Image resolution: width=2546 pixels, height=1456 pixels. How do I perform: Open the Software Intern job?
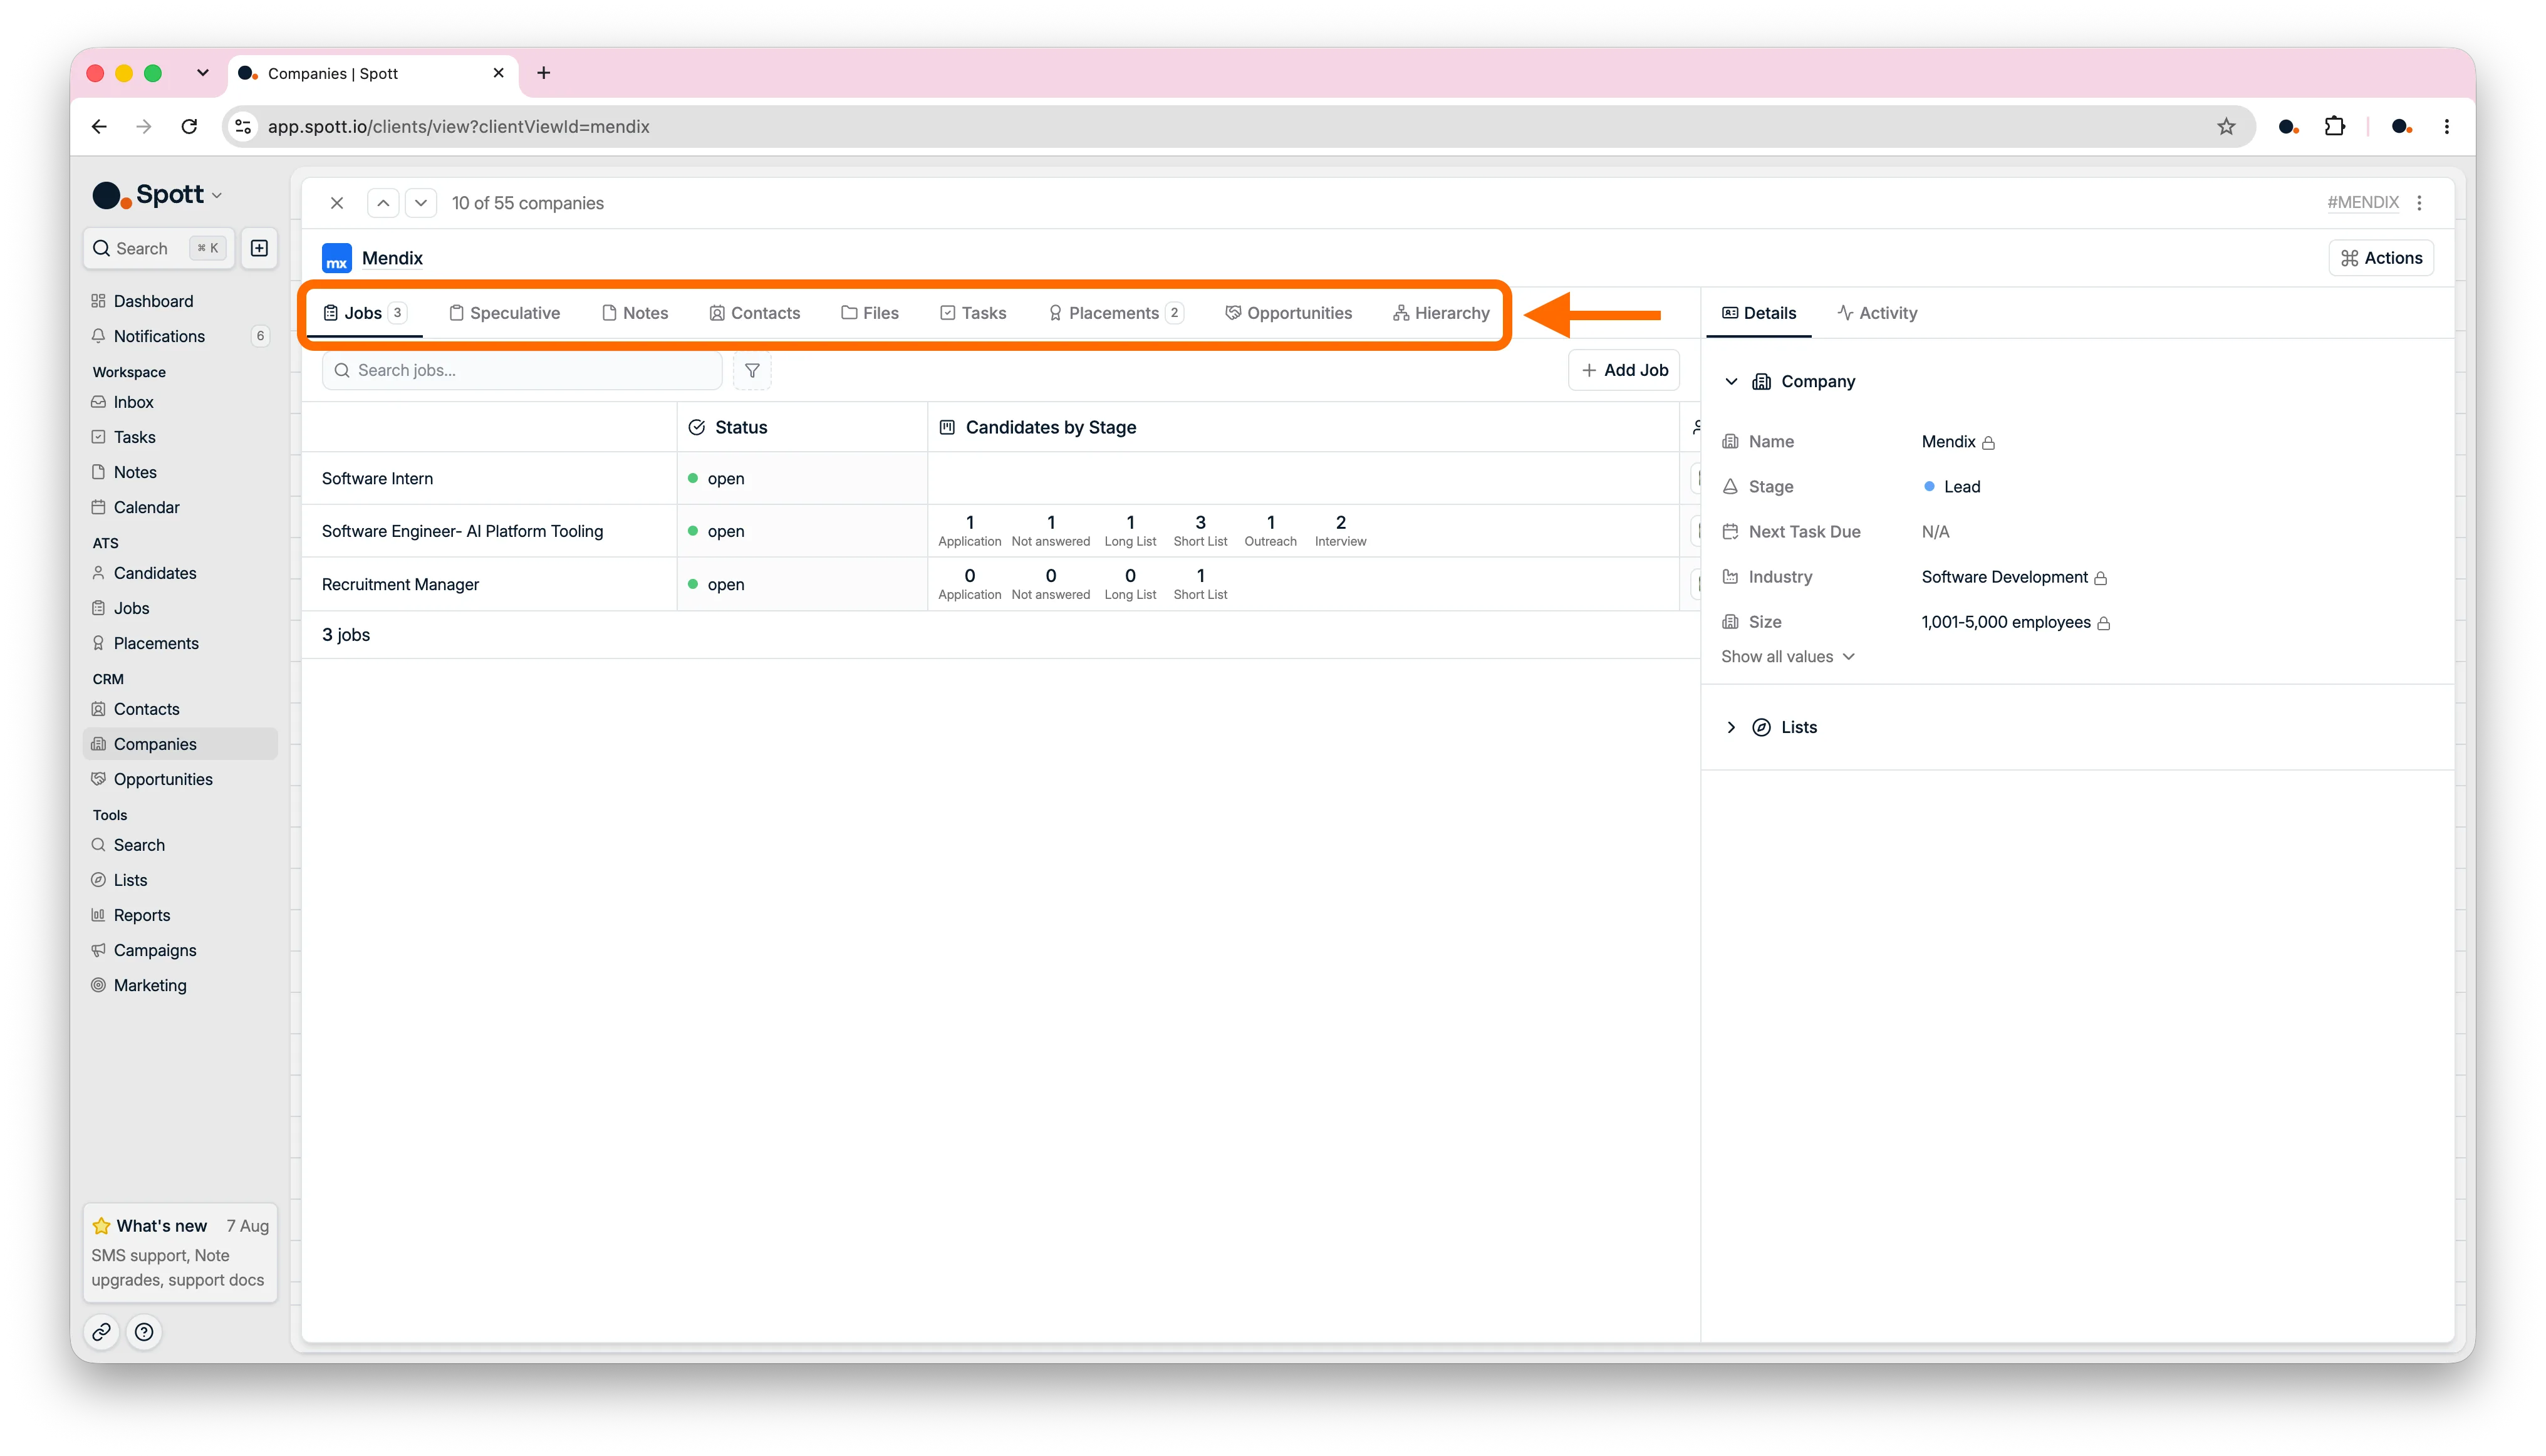pyautogui.click(x=377, y=479)
